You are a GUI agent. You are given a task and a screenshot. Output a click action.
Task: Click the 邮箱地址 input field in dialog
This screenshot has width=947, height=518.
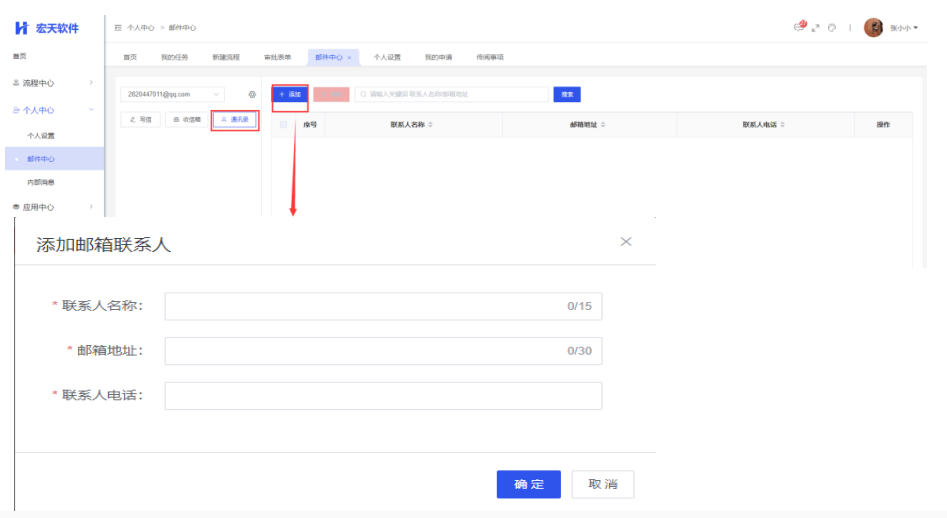pos(383,351)
